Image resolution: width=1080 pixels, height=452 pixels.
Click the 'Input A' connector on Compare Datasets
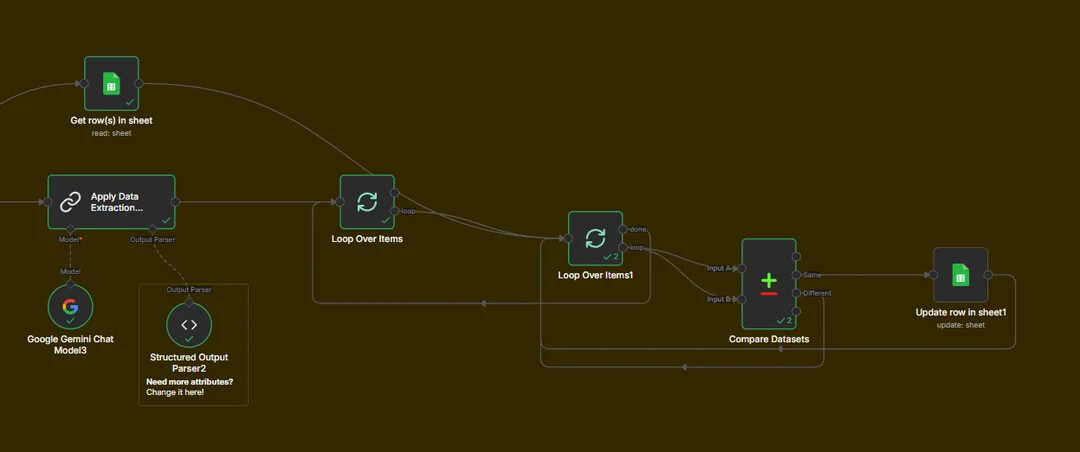741,268
